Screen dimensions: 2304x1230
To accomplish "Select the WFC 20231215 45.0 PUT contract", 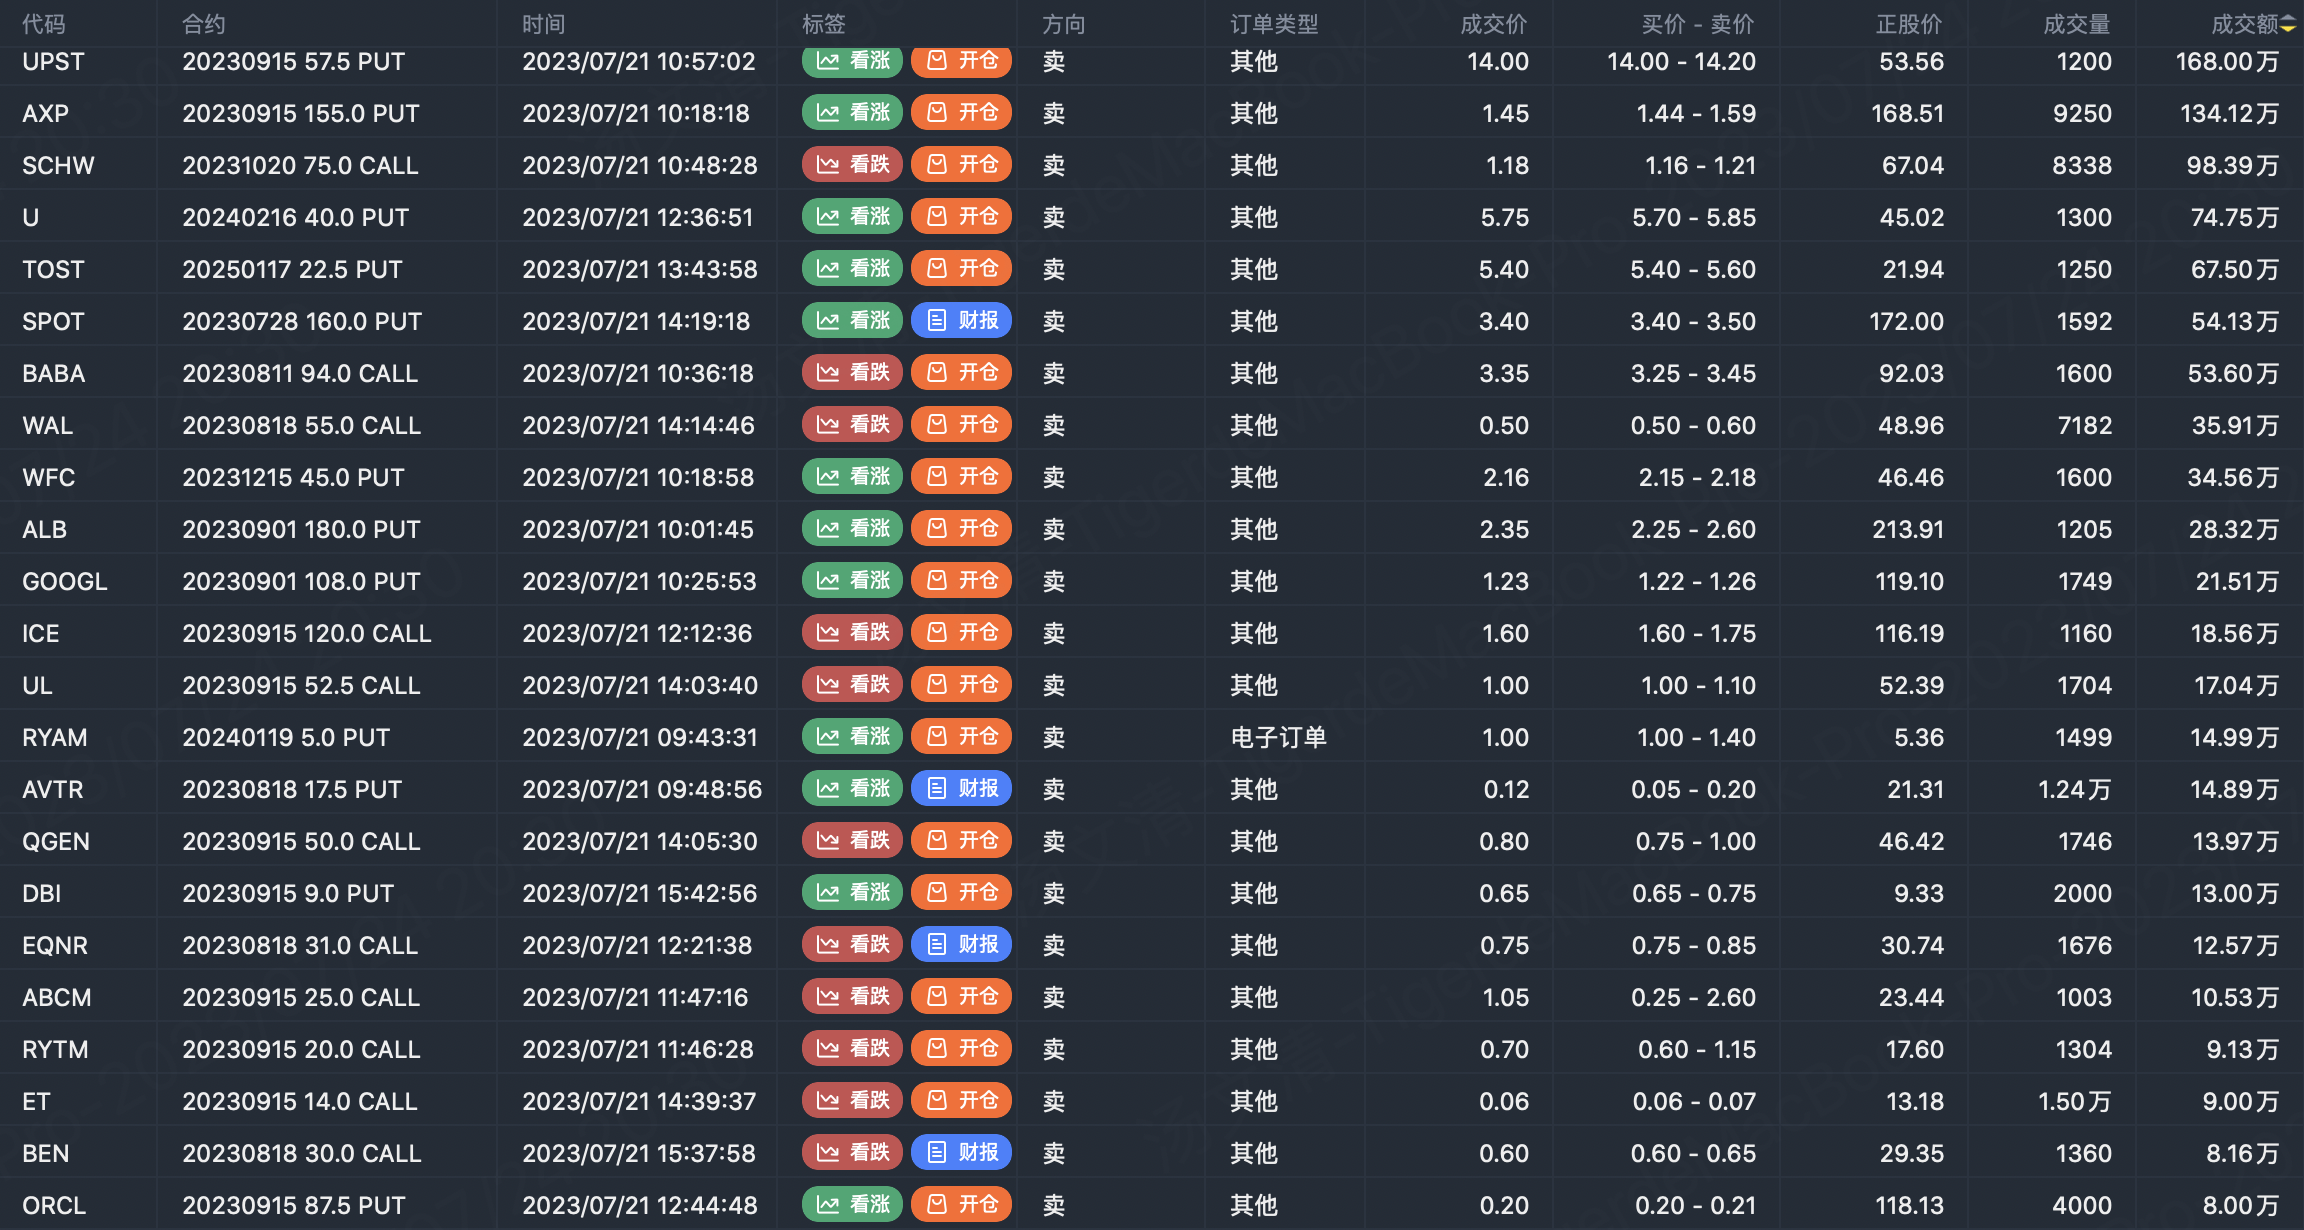I will (293, 477).
